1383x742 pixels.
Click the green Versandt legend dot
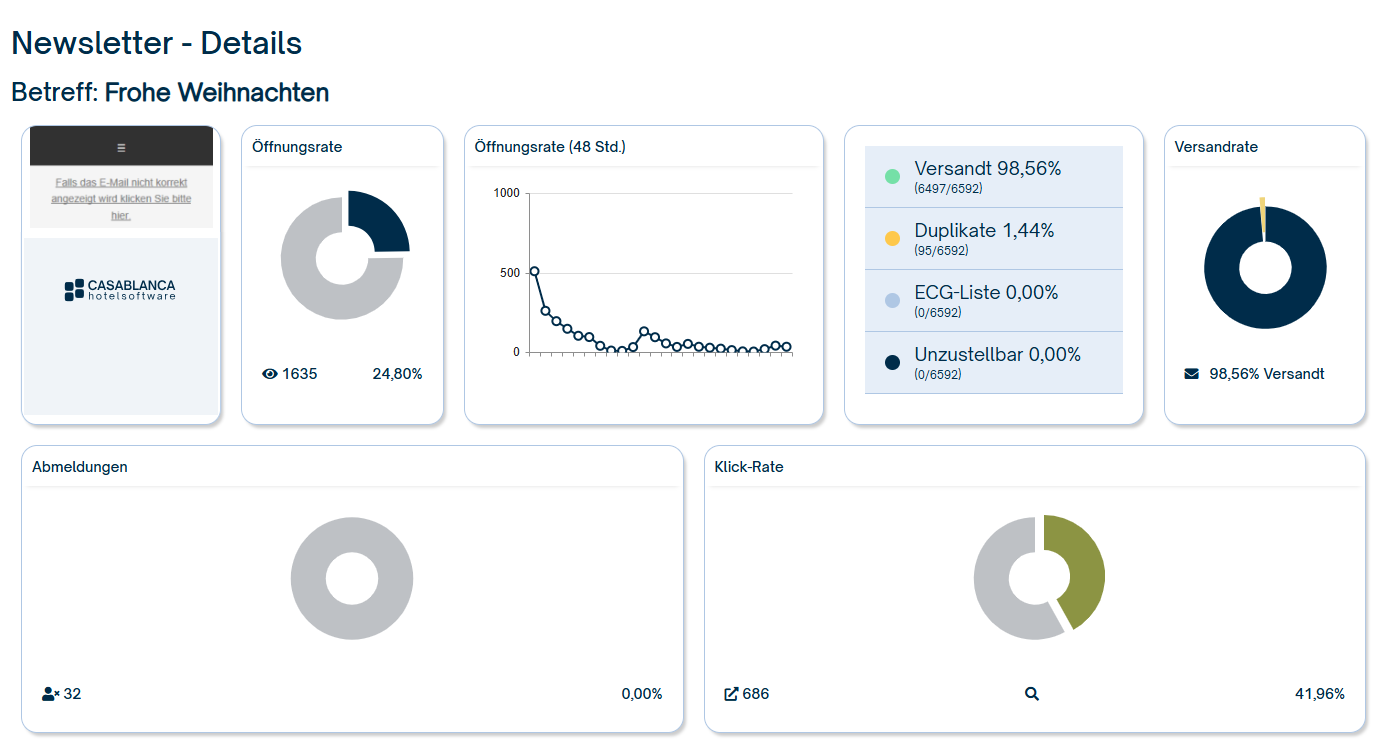coord(892,177)
